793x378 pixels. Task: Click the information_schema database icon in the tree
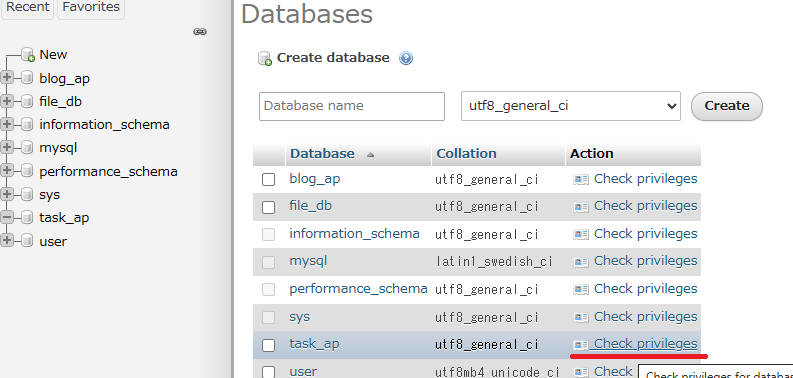click(27, 124)
